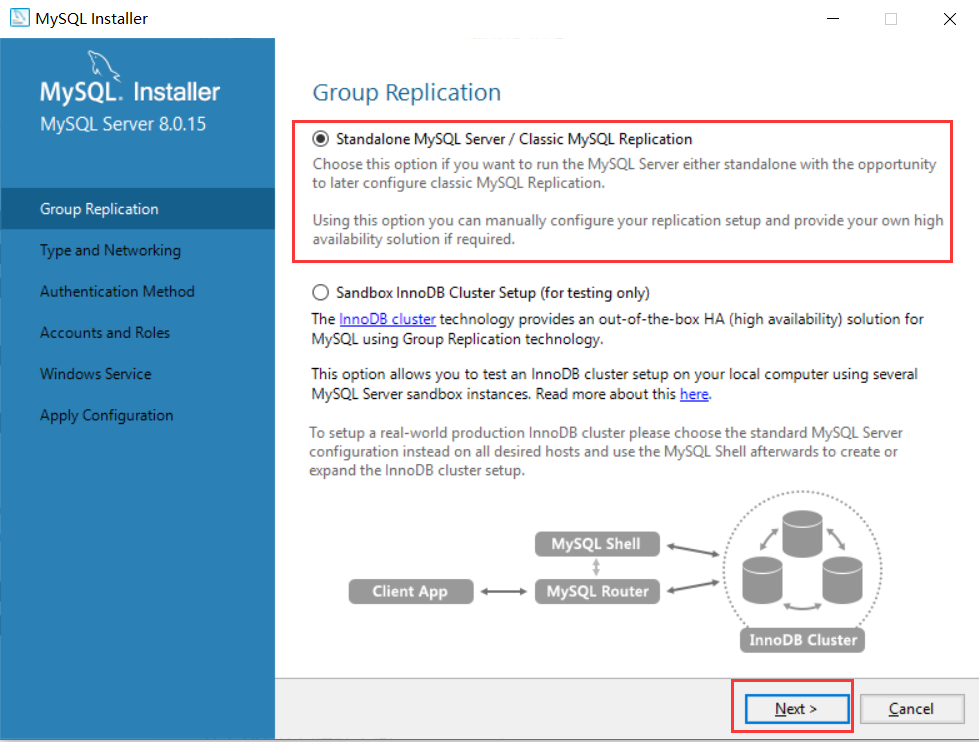Close the MySQL Installer window
979x742 pixels.
pyautogui.click(x=950, y=19)
